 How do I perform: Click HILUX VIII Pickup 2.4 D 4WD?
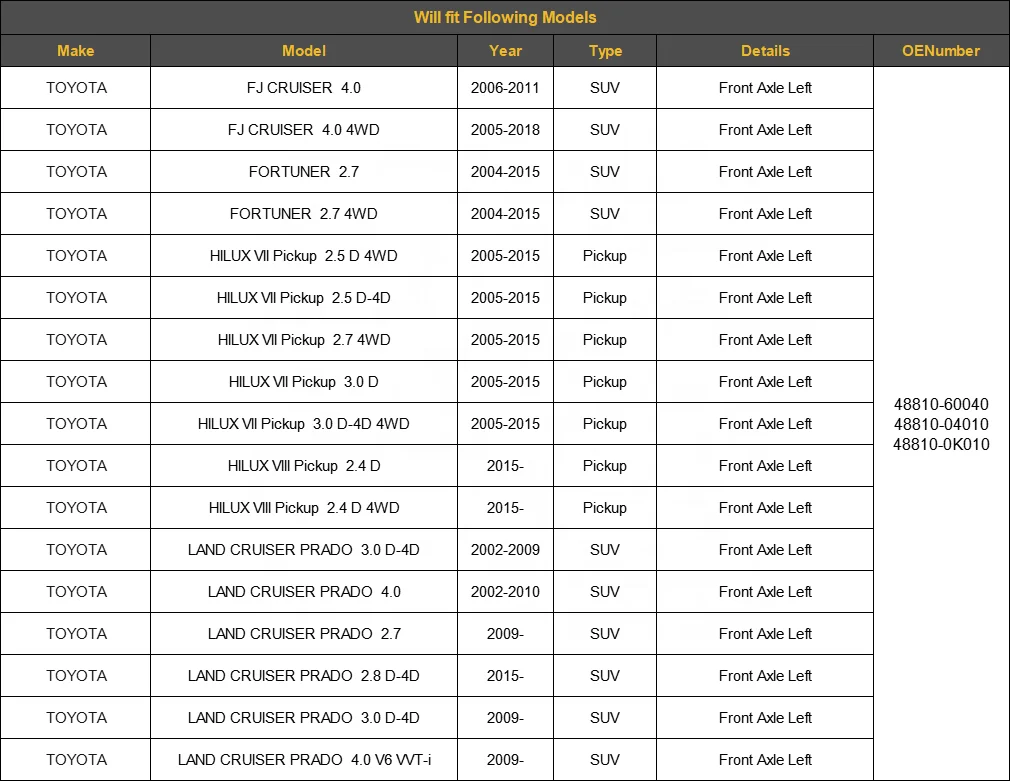[304, 508]
